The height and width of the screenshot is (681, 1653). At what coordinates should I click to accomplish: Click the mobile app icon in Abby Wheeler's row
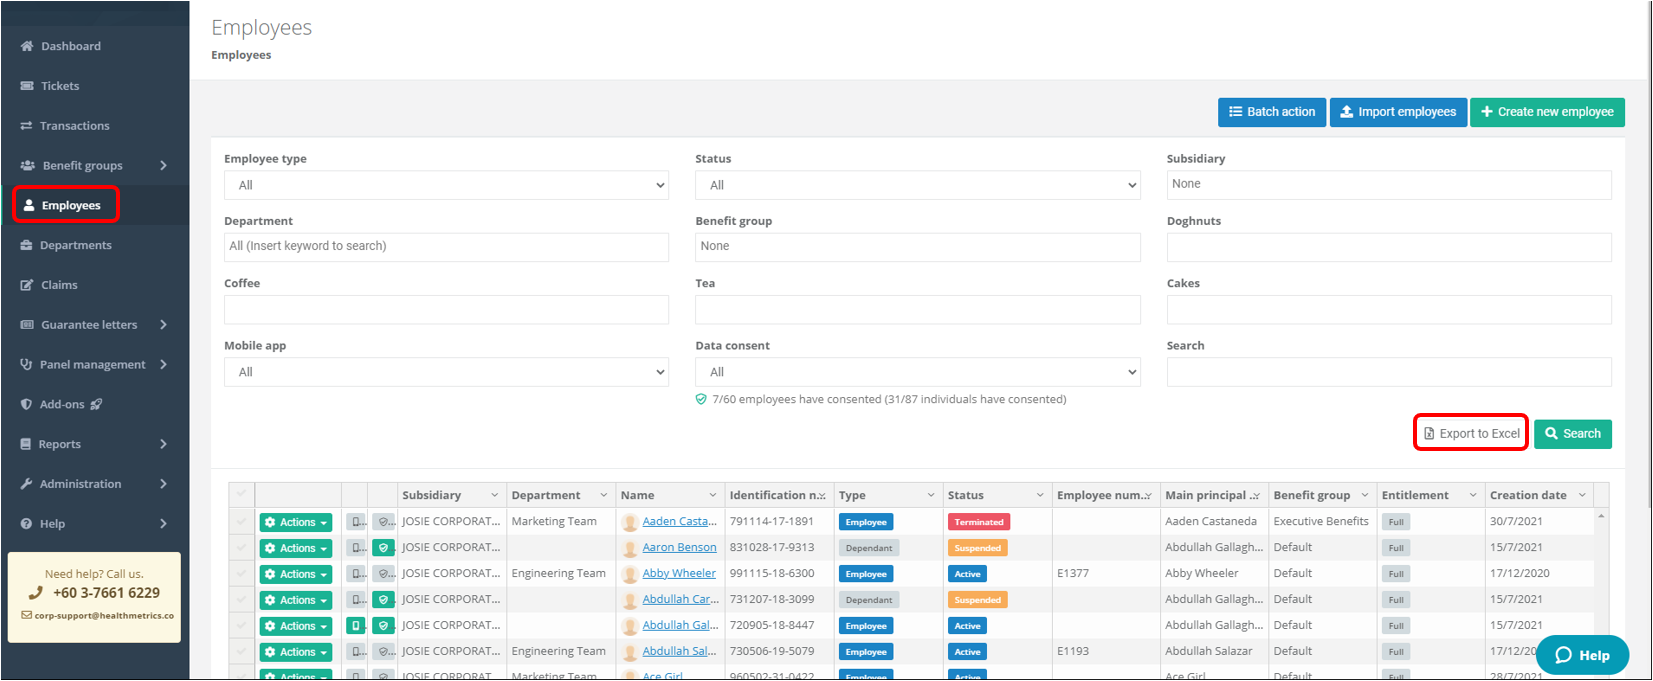(x=356, y=574)
